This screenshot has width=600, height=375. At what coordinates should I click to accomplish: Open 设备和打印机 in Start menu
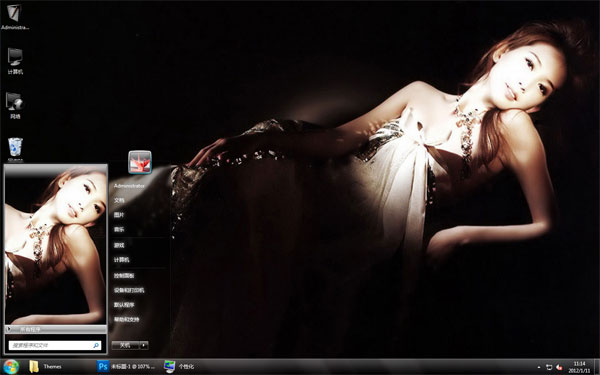tap(129, 290)
